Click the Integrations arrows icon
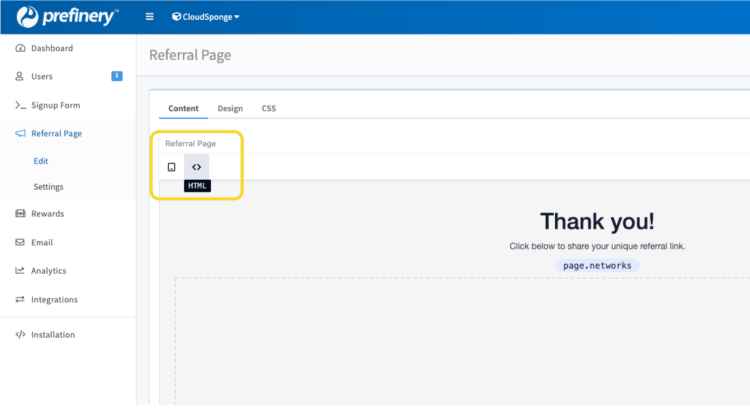 click(x=20, y=299)
